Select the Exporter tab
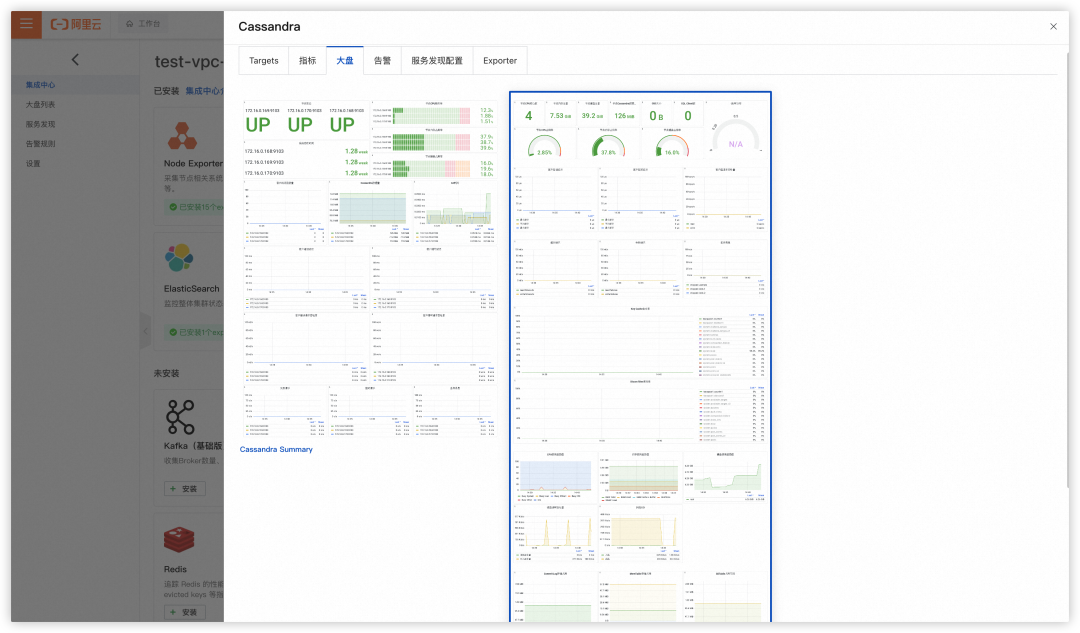The image size is (1080, 633). [500, 61]
